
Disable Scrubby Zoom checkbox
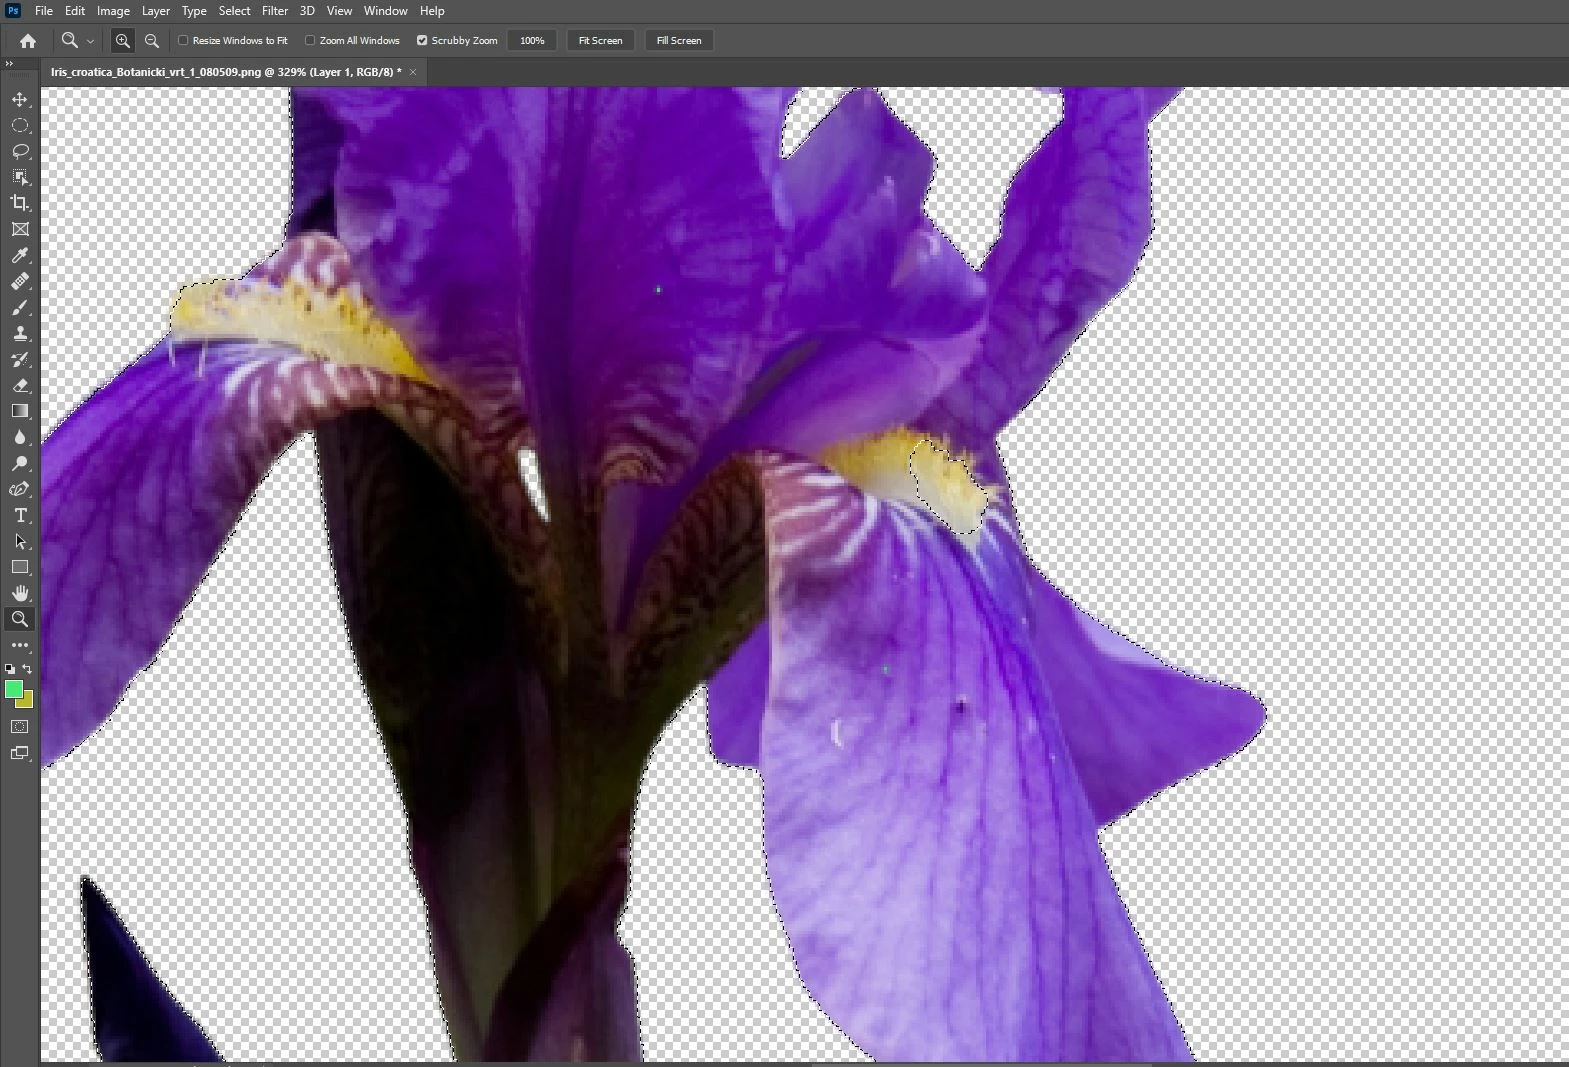coord(422,41)
